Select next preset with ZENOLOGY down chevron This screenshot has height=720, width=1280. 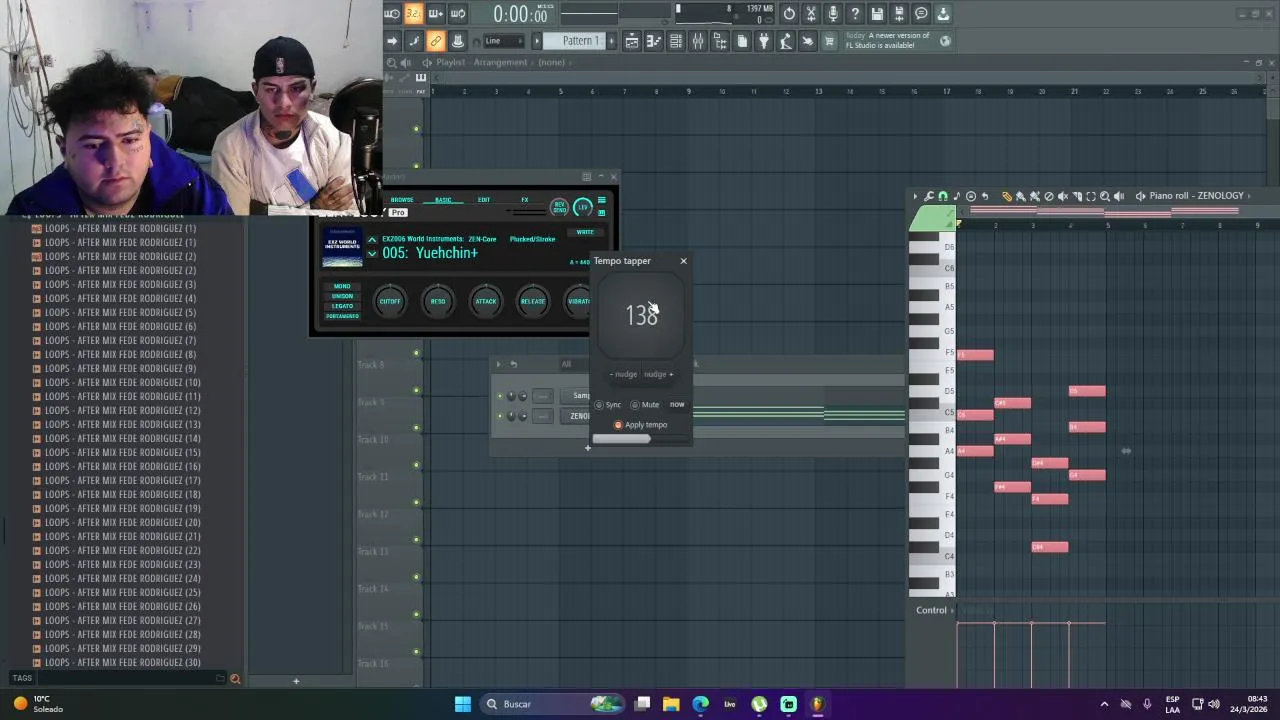pyautogui.click(x=372, y=254)
